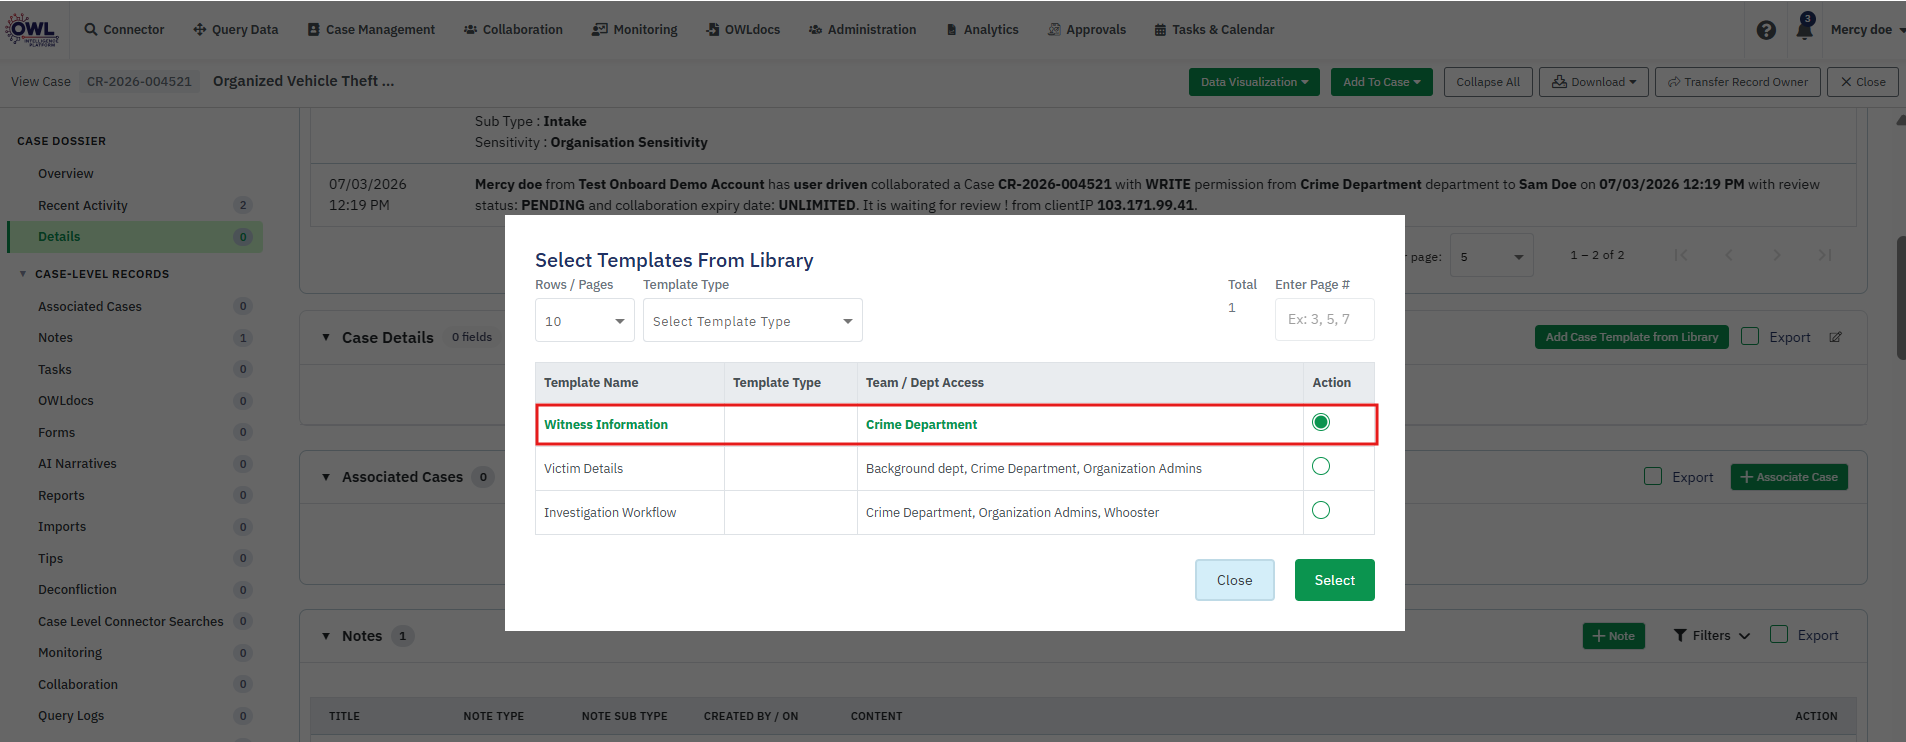Open the Monitoring top menu
Screen dimensions: 1906x742
(635, 30)
